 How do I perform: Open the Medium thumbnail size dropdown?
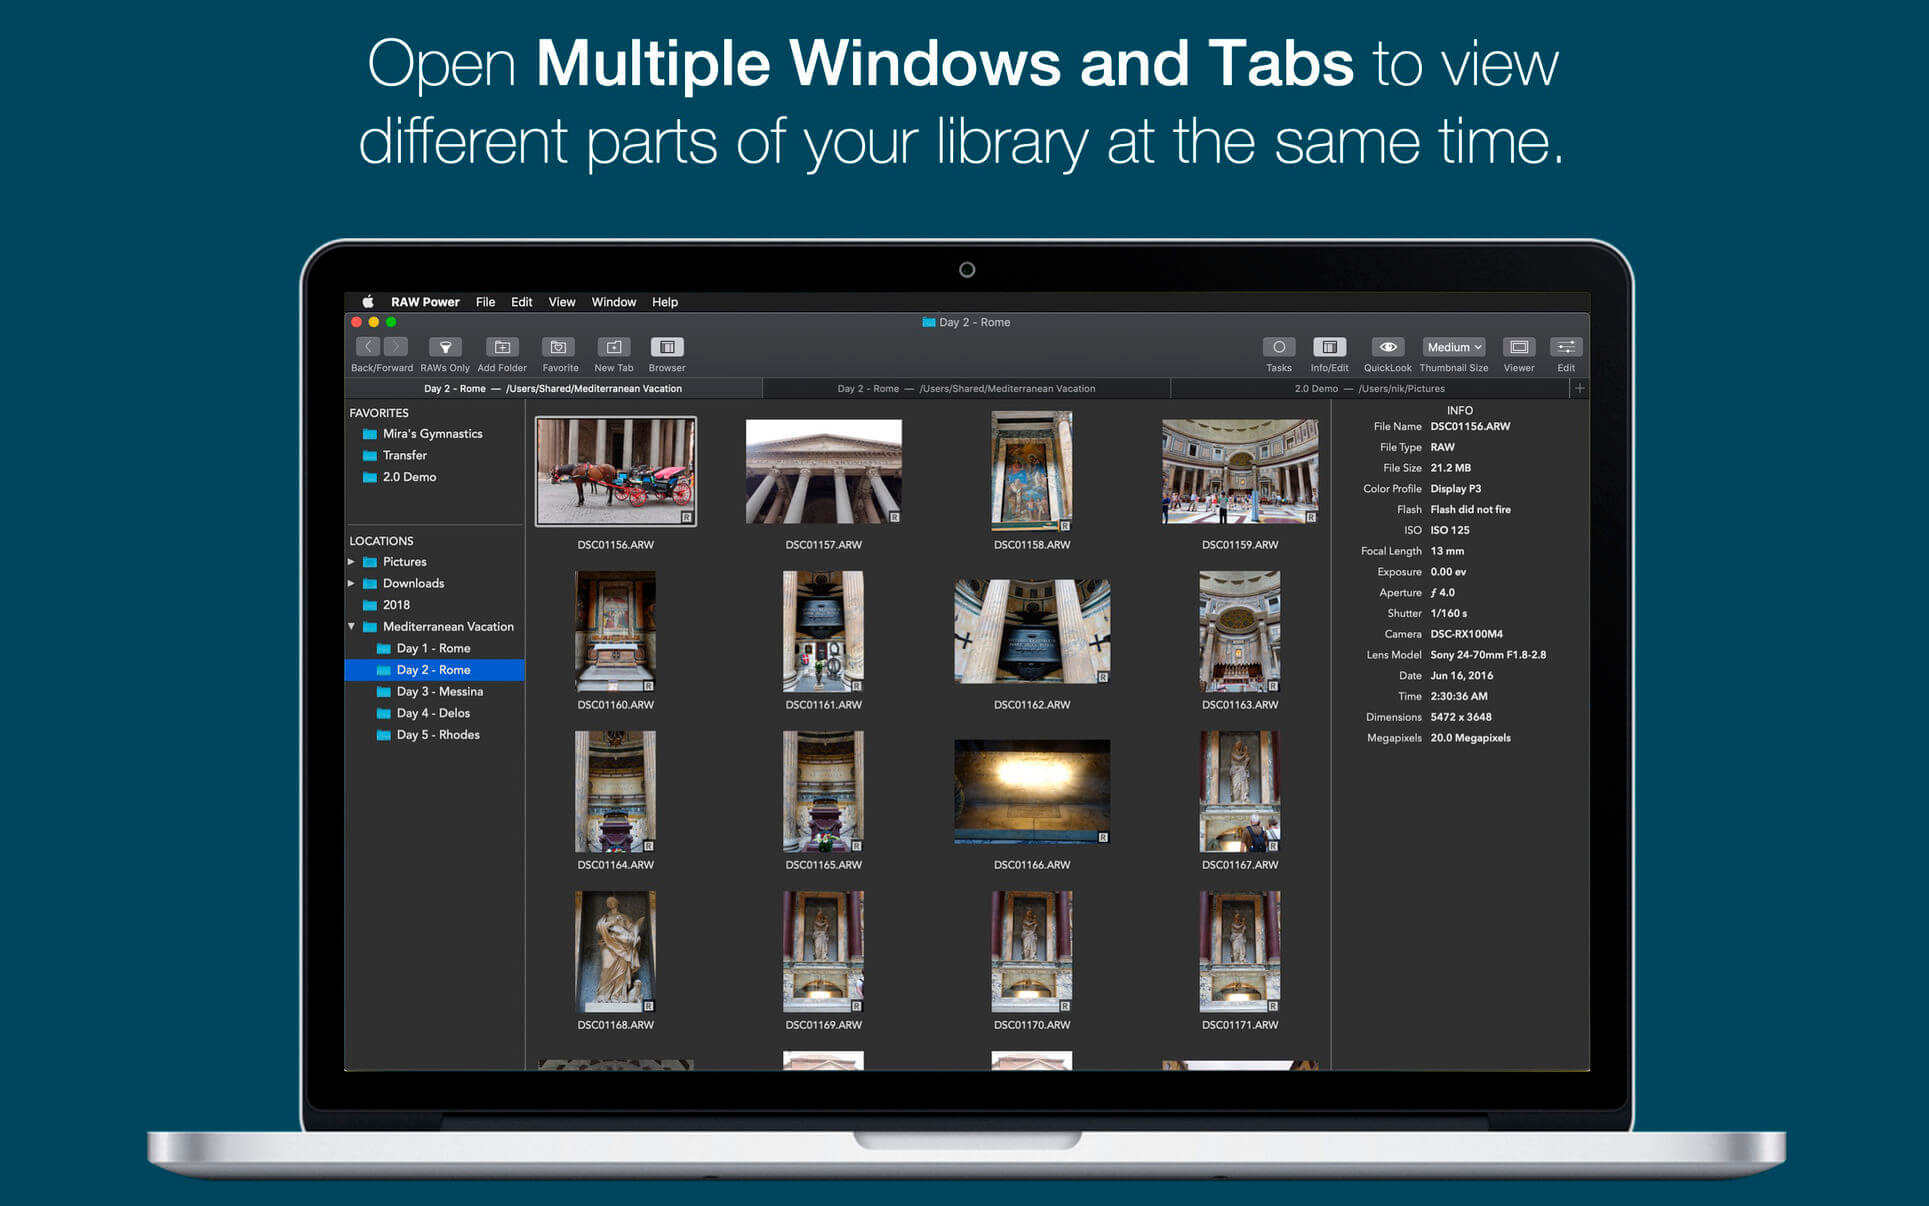pyautogui.click(x=1453, y=347)
